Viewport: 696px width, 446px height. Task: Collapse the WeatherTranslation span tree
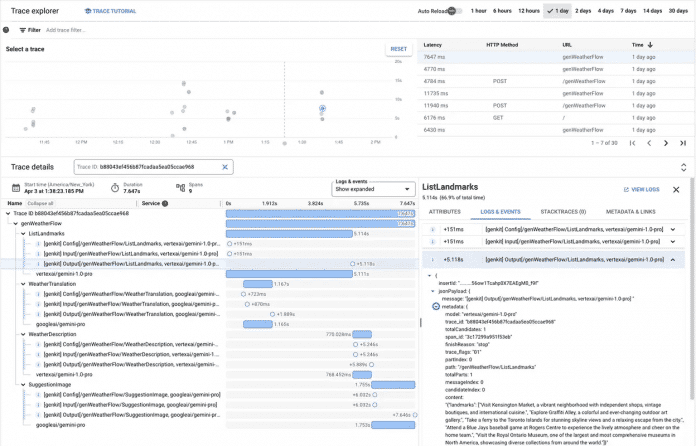(x=23, y=284)
